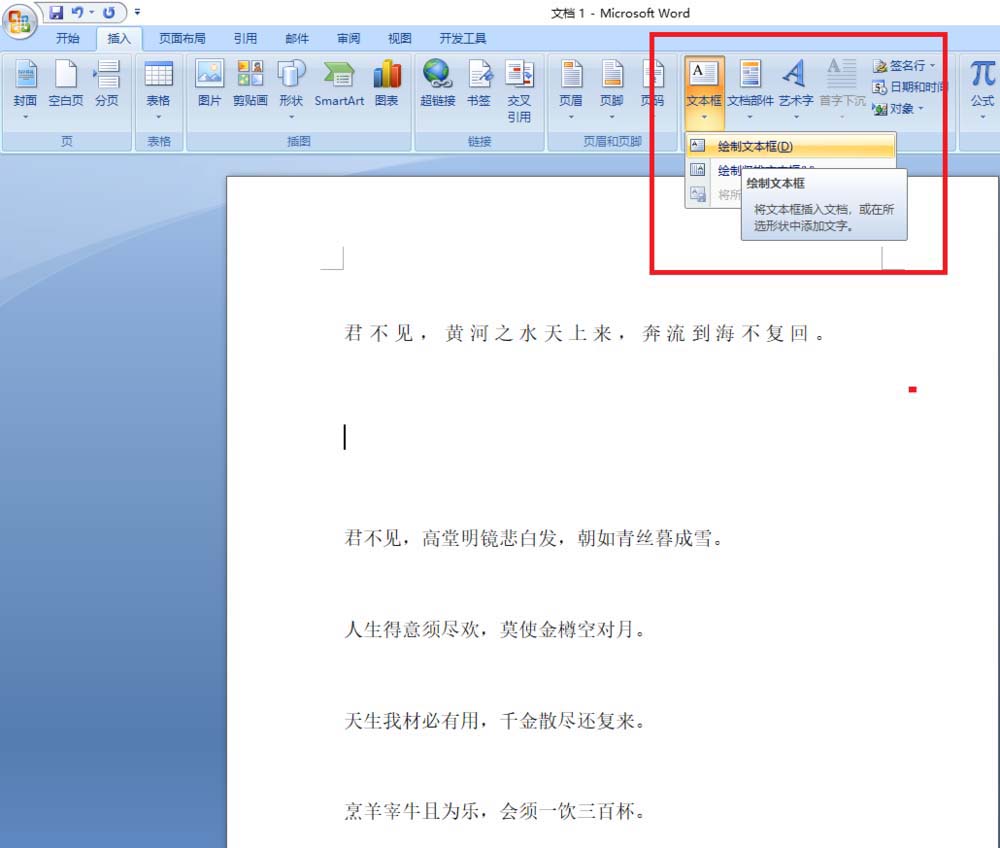
Task: Expand the footer dropdown arrow
Action: 612,117
